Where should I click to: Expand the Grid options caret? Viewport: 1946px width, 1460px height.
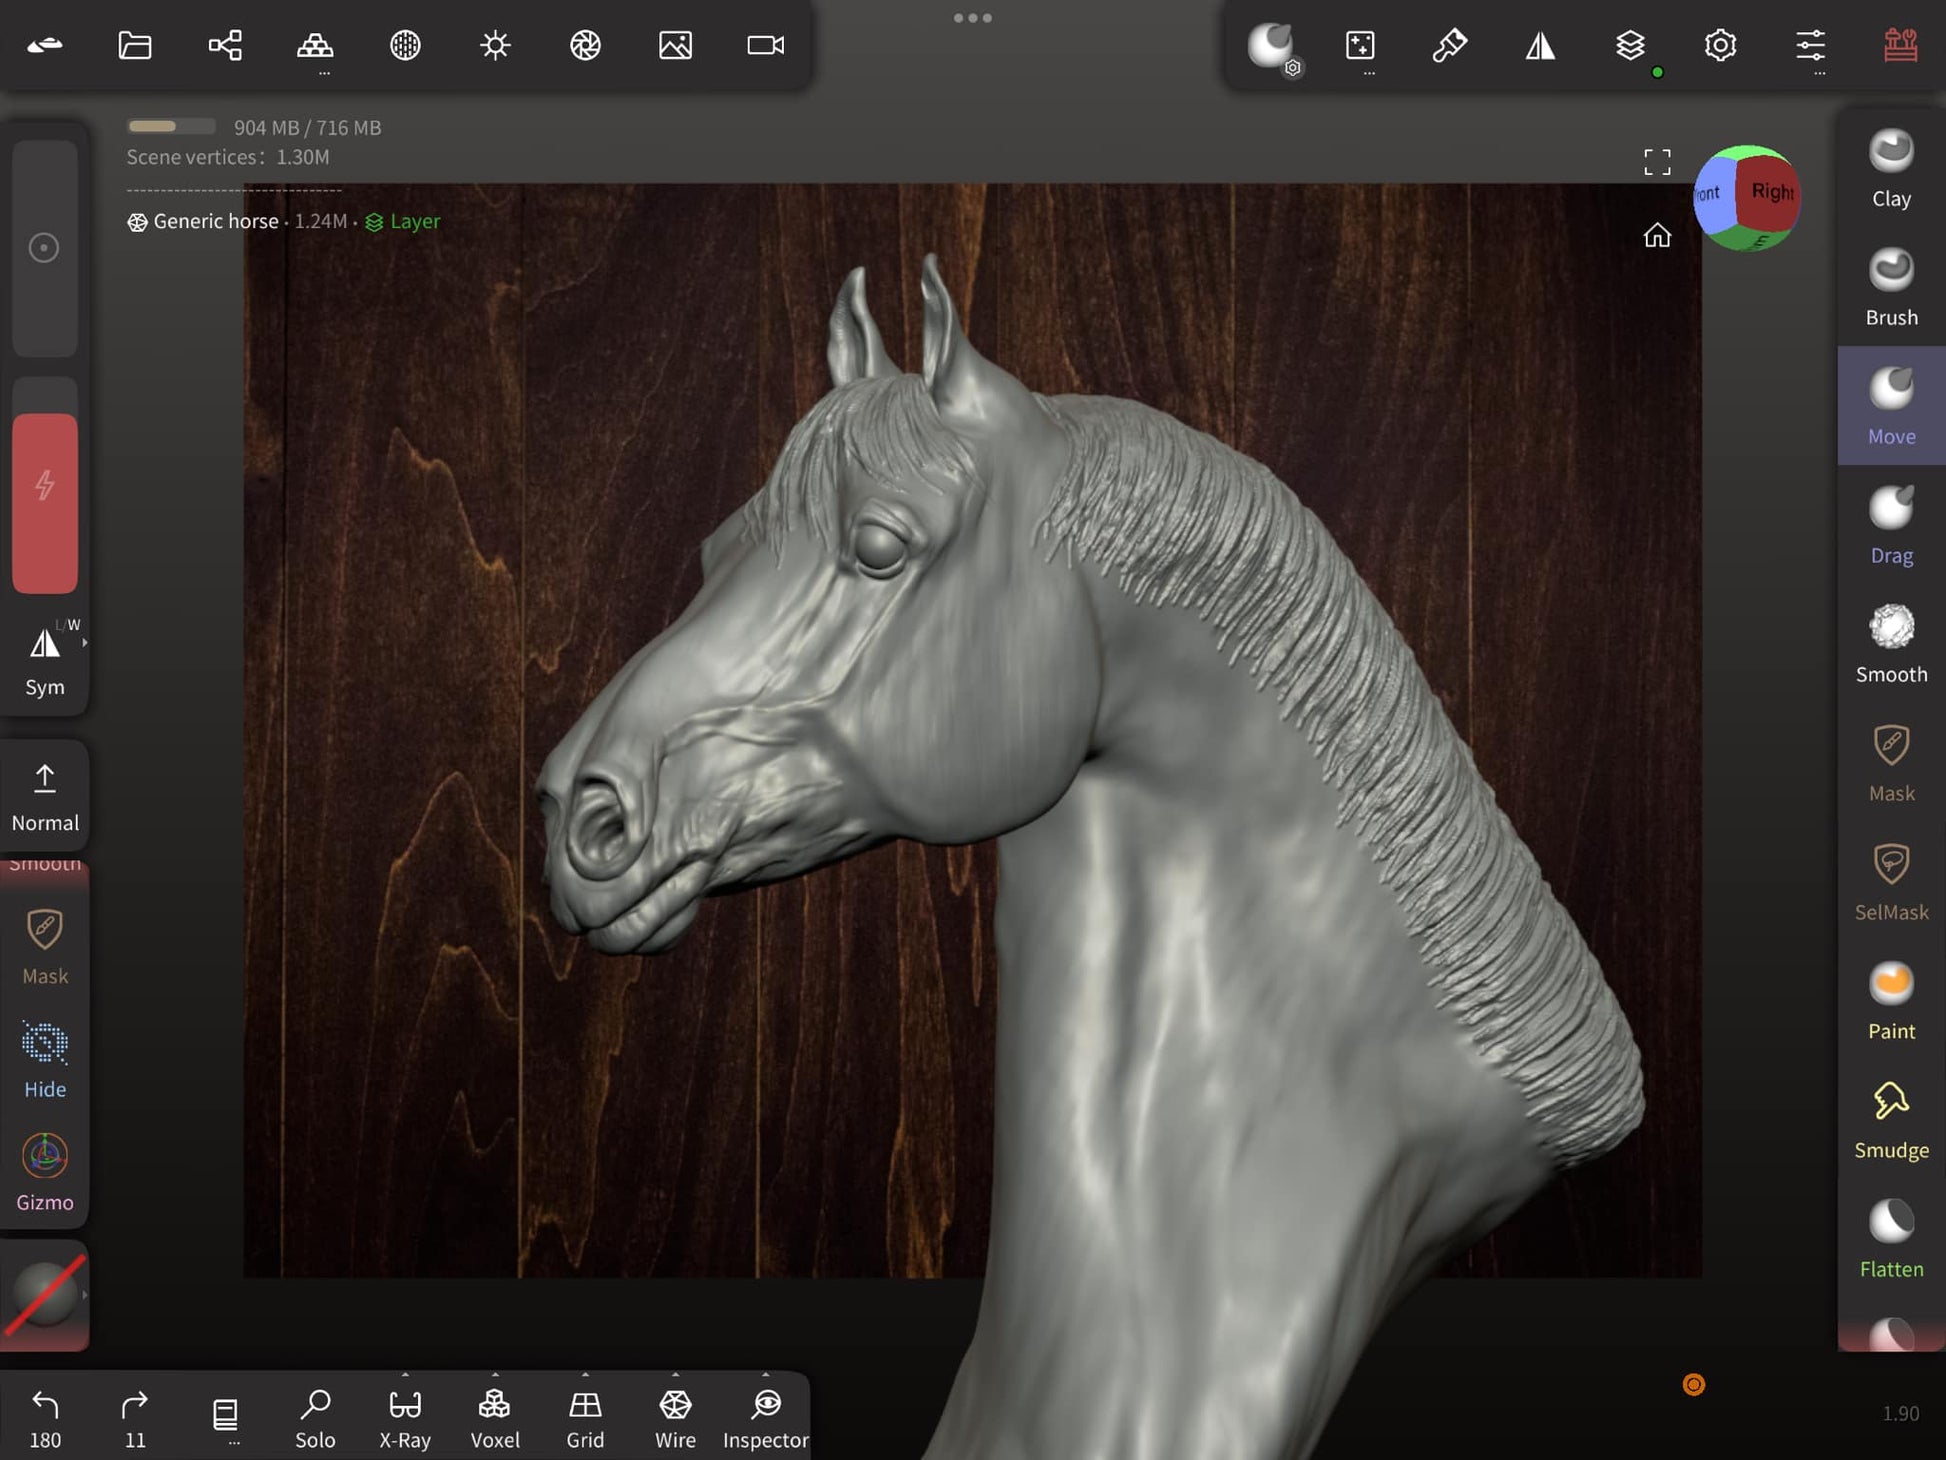pyautogui.click(x=585, y=1375)
